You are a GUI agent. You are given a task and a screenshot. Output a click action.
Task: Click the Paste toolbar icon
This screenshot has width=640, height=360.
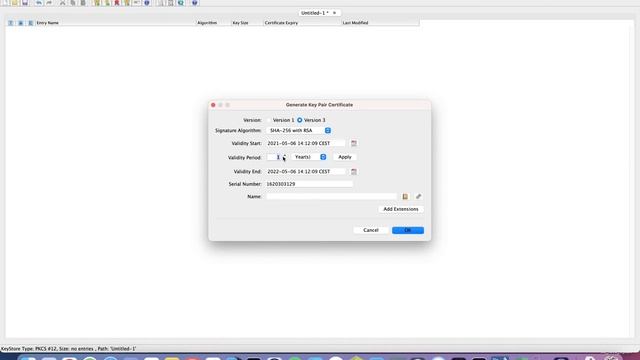click(83, 2)
